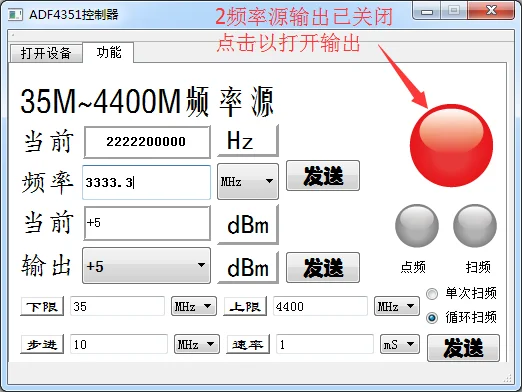The height and width of the screenshot is (392, 522).
Task: Close the ADF4351控制器 window
Action: pyautogui.click(x=491, y=10)
